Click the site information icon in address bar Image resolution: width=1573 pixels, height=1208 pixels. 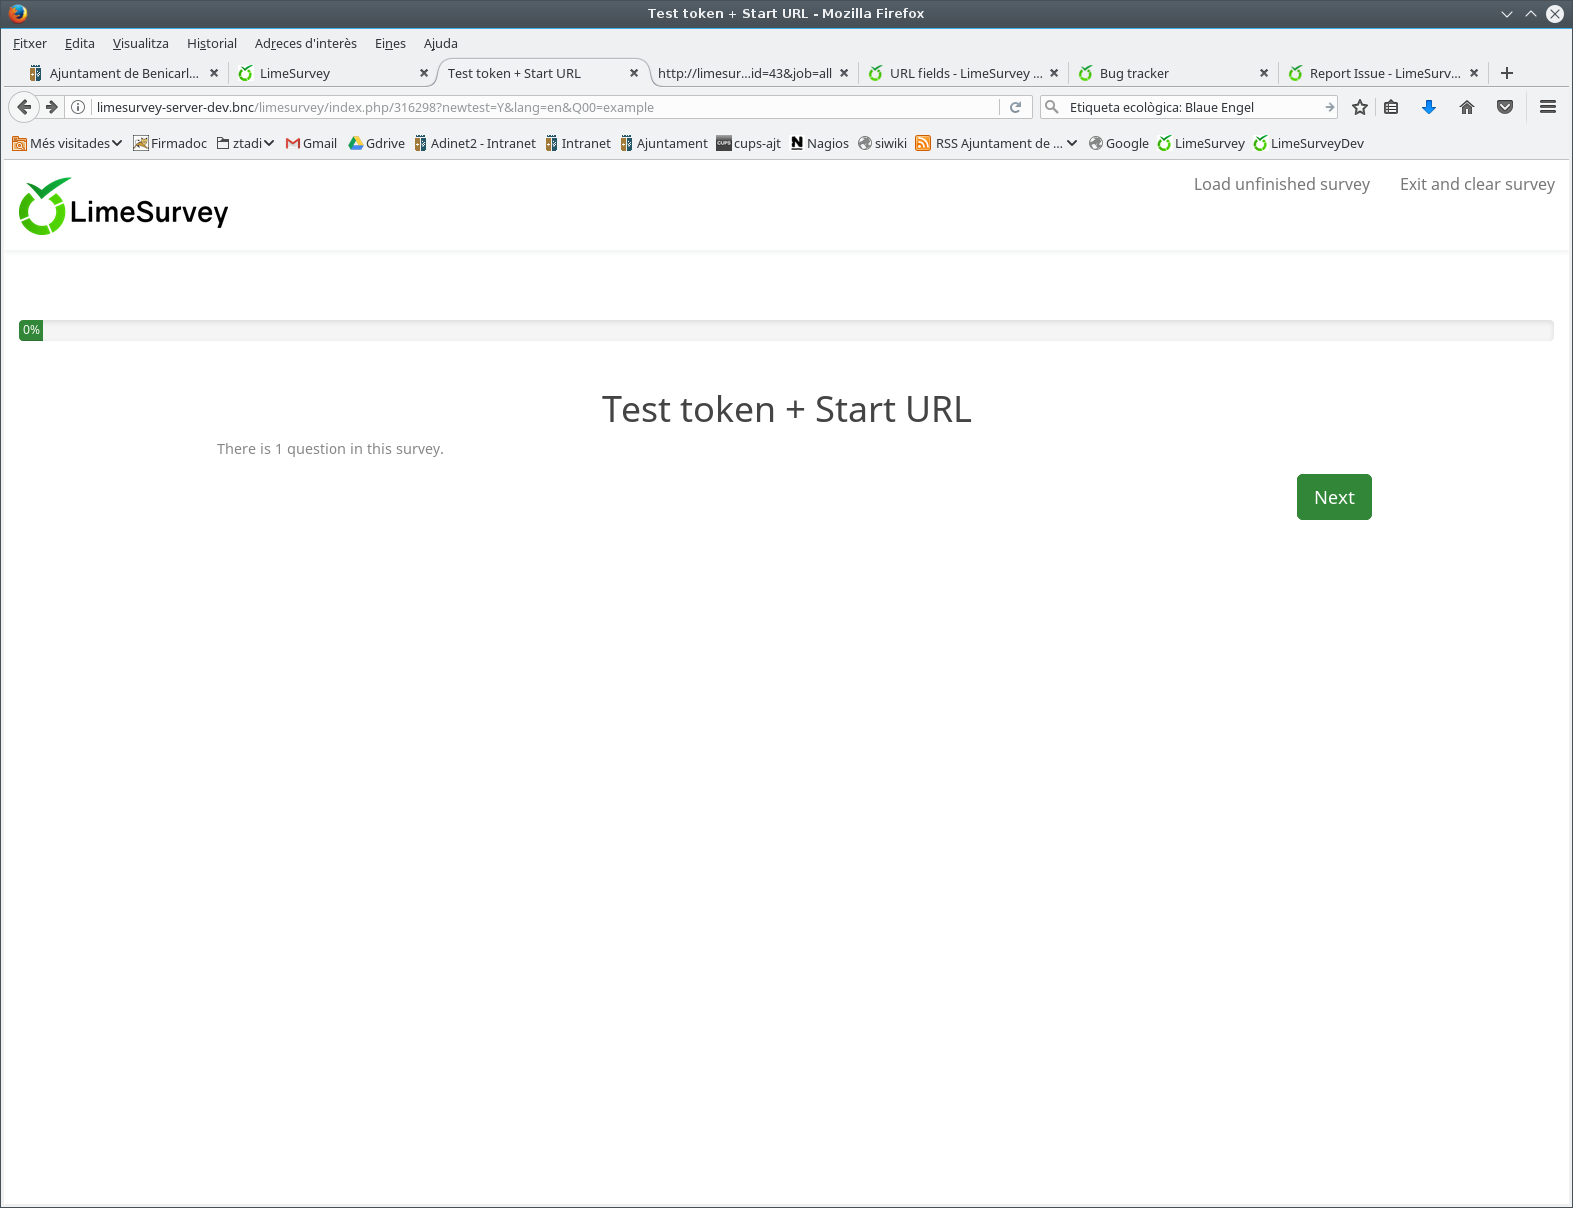point(78,107)
